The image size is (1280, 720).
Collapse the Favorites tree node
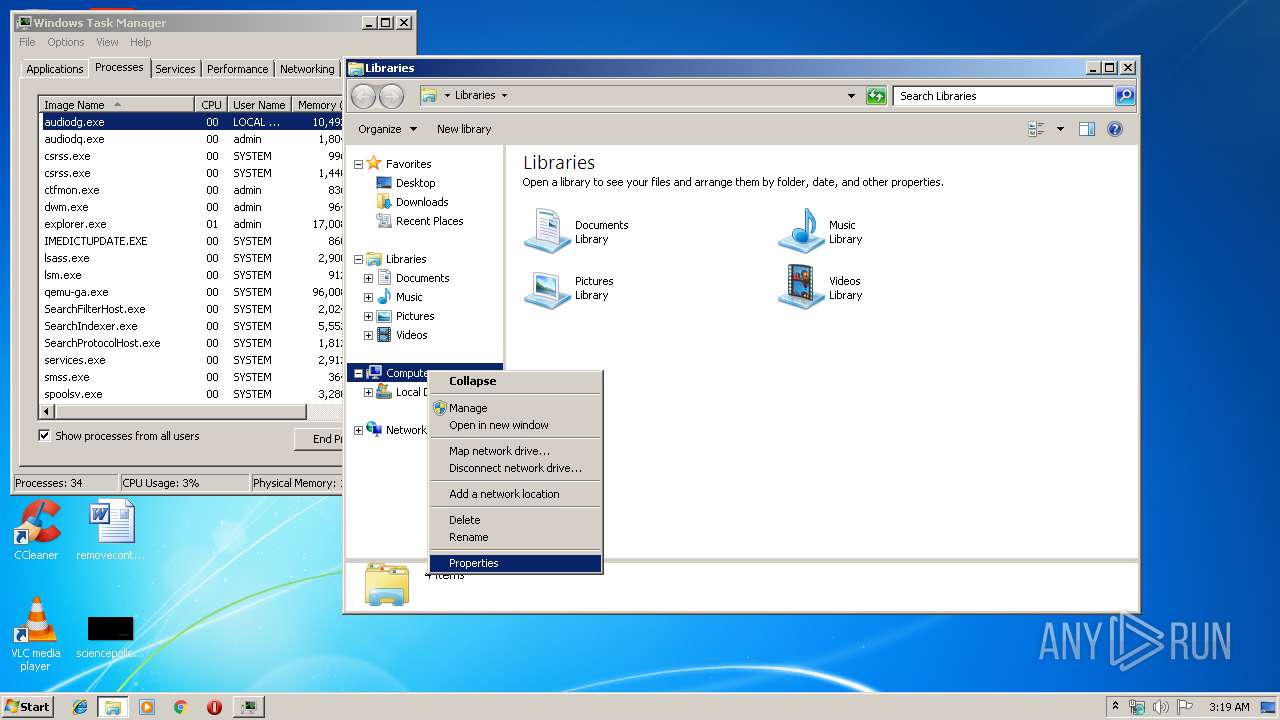(358, 164)
